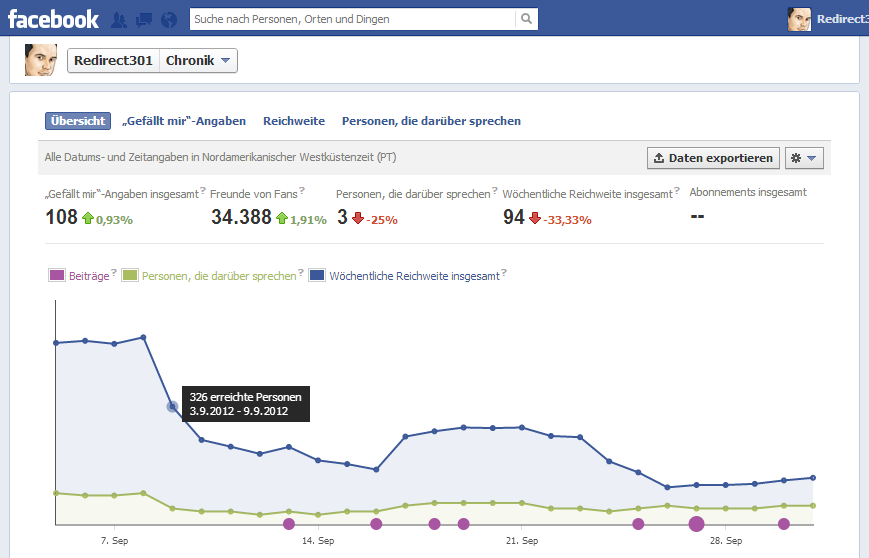The image size is (869, 558).
Task: Open friend requests icon
Action: click(119, 20)
